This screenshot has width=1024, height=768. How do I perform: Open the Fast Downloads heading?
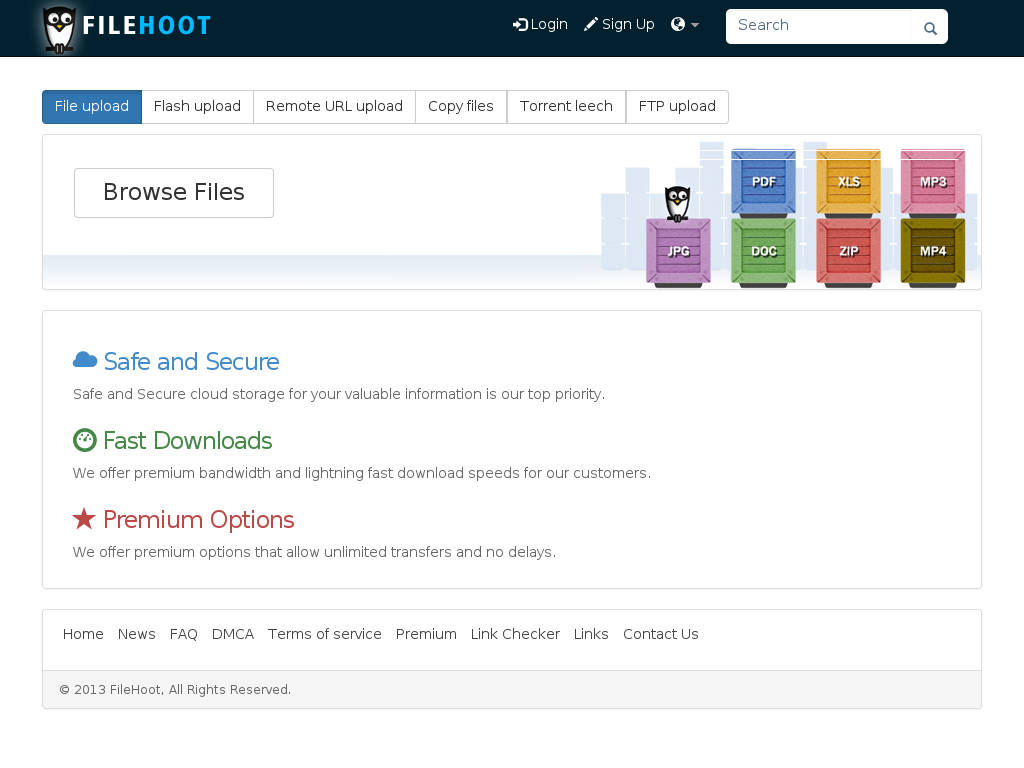click(x=187, y=441)
